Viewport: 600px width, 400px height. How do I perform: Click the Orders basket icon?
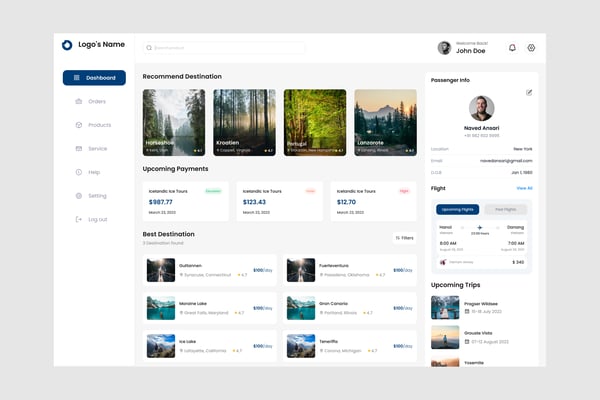(79, 101)
